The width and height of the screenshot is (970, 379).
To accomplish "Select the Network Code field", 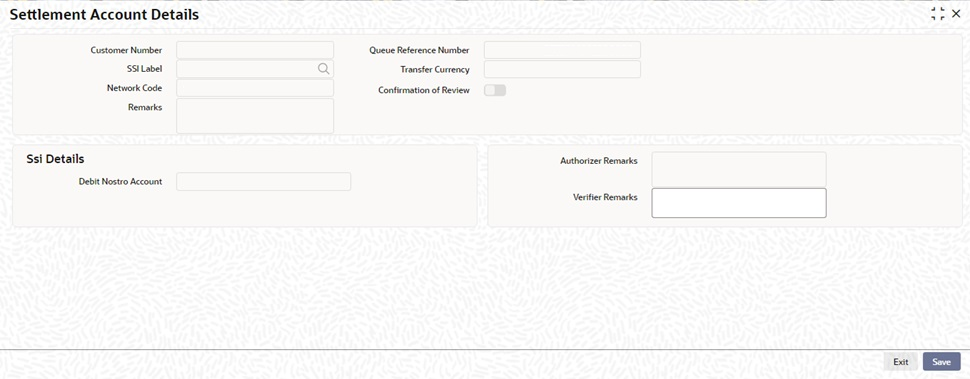I will (255, 88).
